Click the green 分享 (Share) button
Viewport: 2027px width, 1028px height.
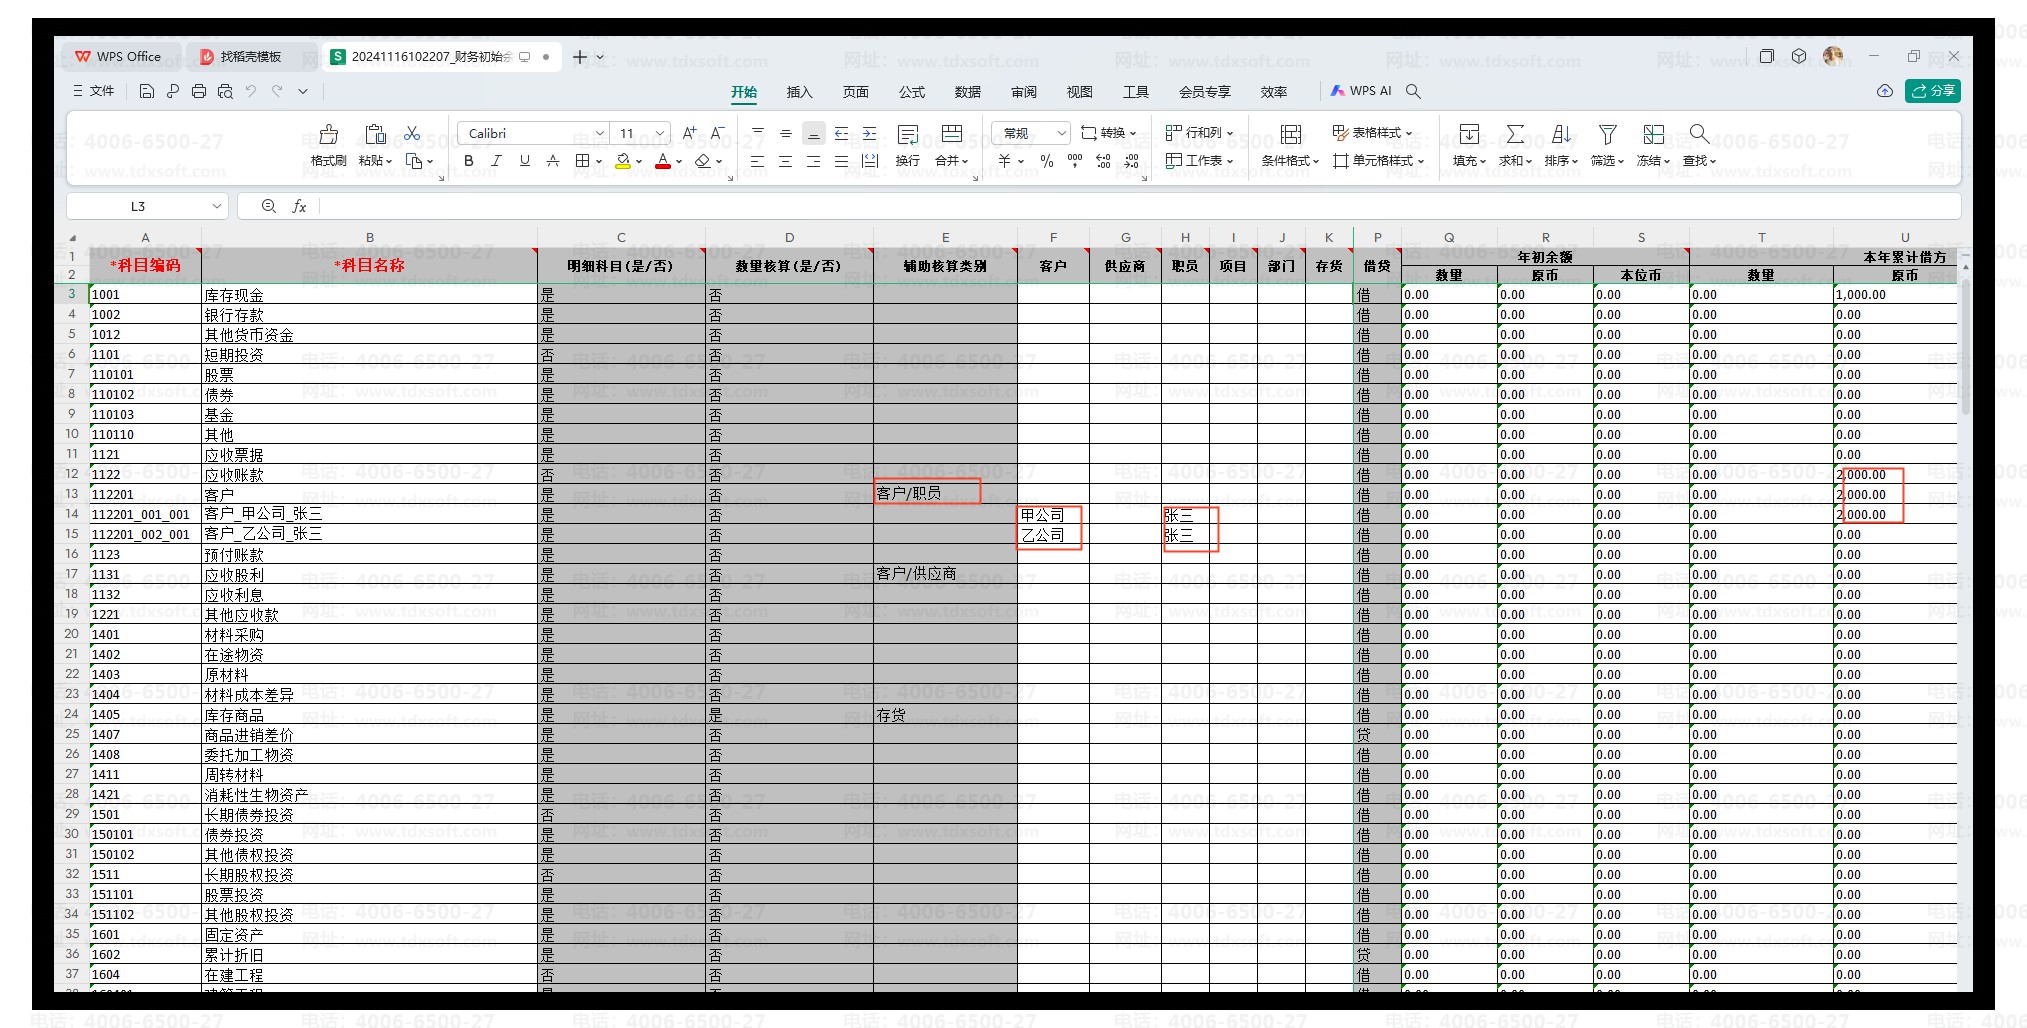pyautogui.click(x=1932, y=91)
